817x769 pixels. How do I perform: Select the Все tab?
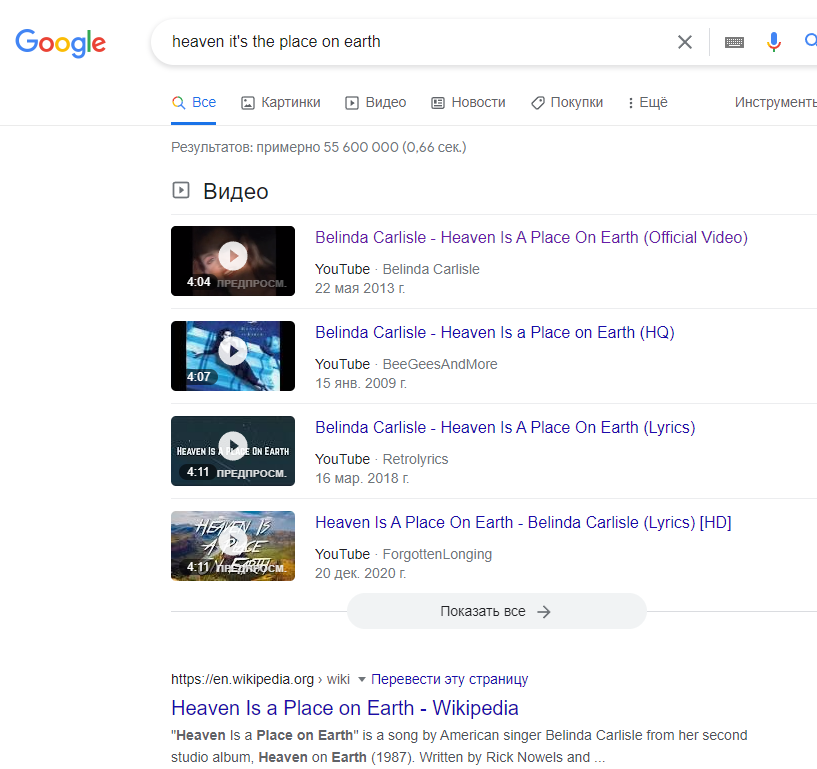pyautogui.click(x=194, y=103)
